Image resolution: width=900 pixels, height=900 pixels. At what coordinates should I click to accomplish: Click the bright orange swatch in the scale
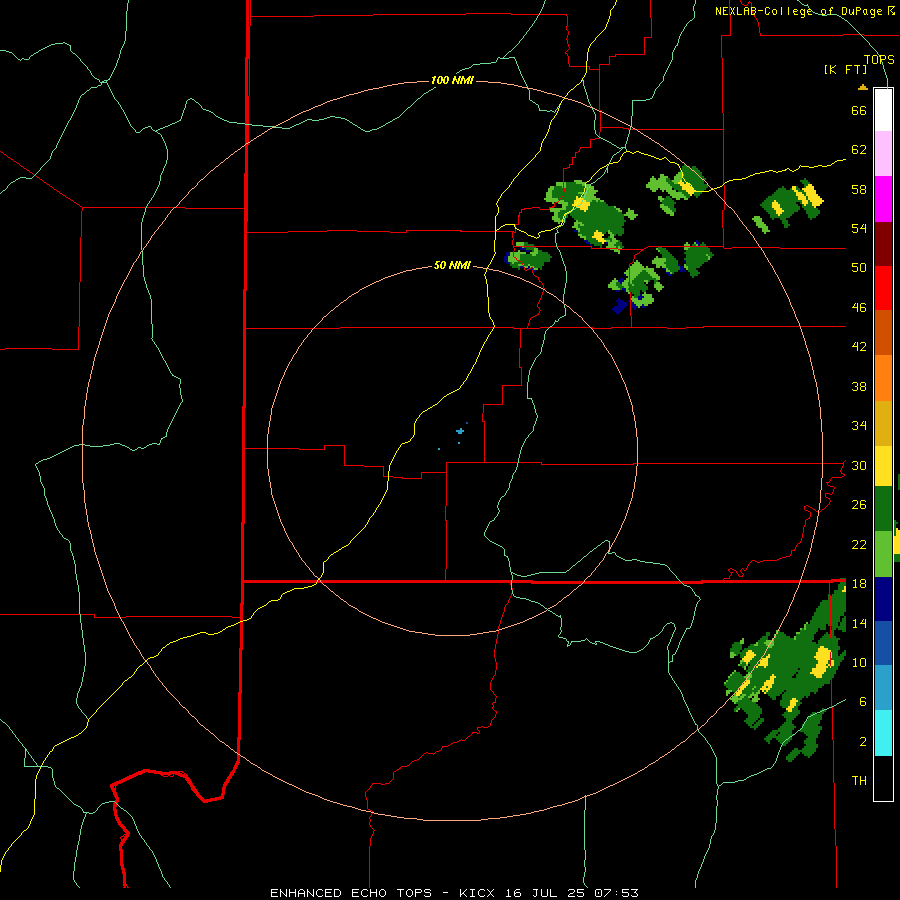point(883,378)
